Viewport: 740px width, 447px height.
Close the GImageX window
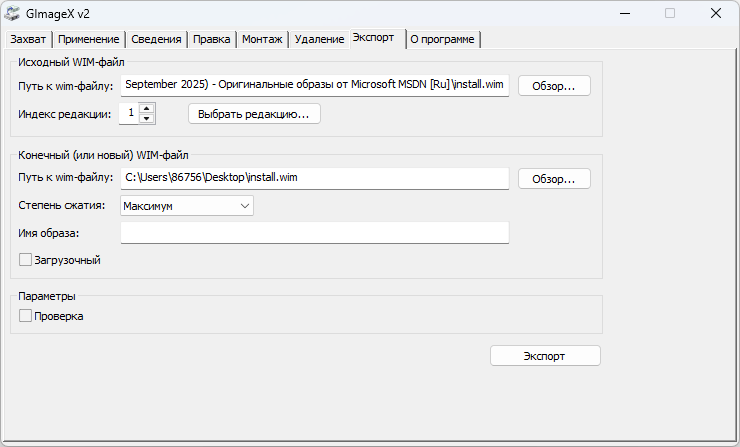click(716, 14)
